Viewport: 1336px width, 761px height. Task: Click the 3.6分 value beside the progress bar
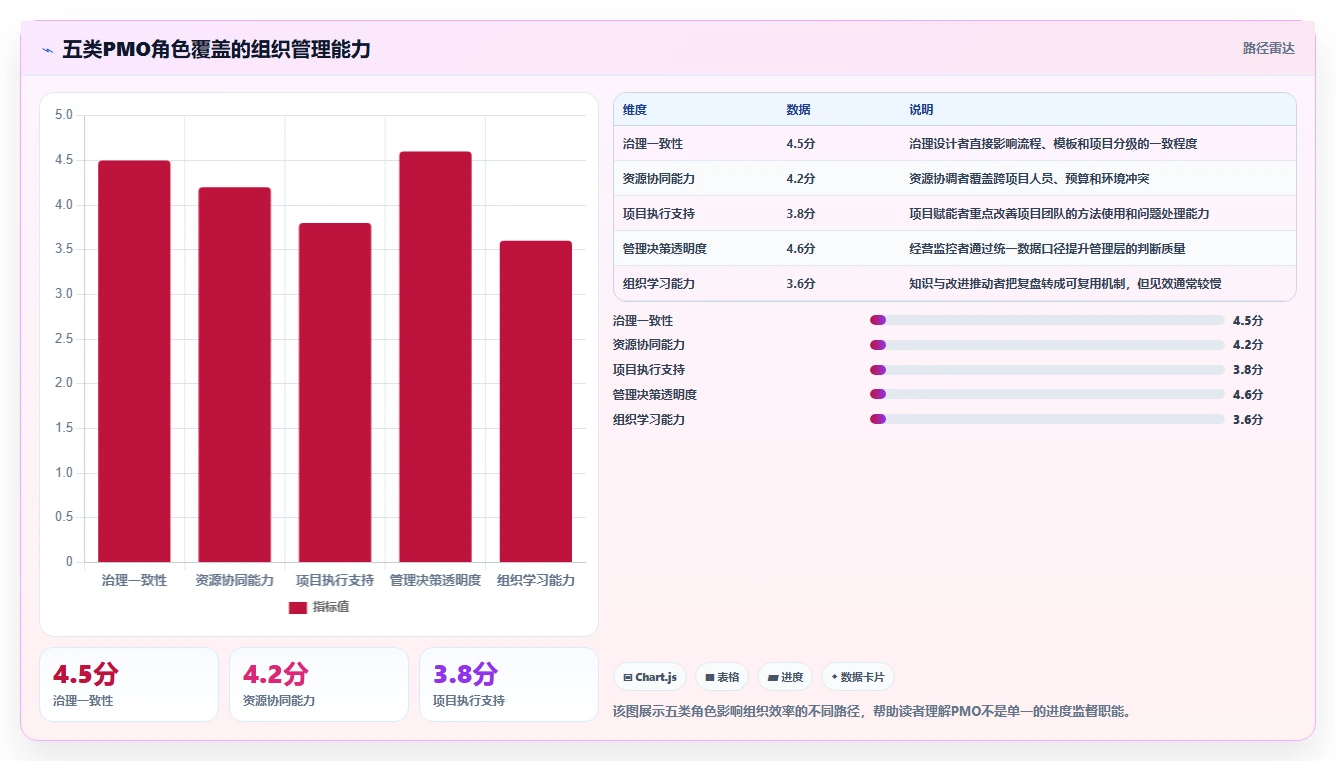(x=1248, y=420)
